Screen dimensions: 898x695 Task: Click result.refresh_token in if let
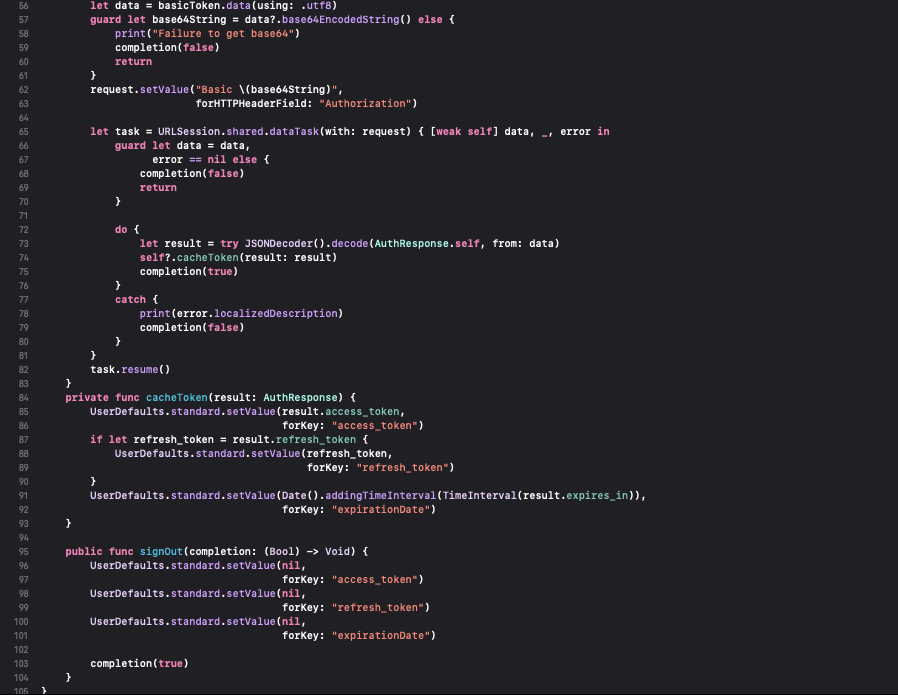click(x=294, y=440)
